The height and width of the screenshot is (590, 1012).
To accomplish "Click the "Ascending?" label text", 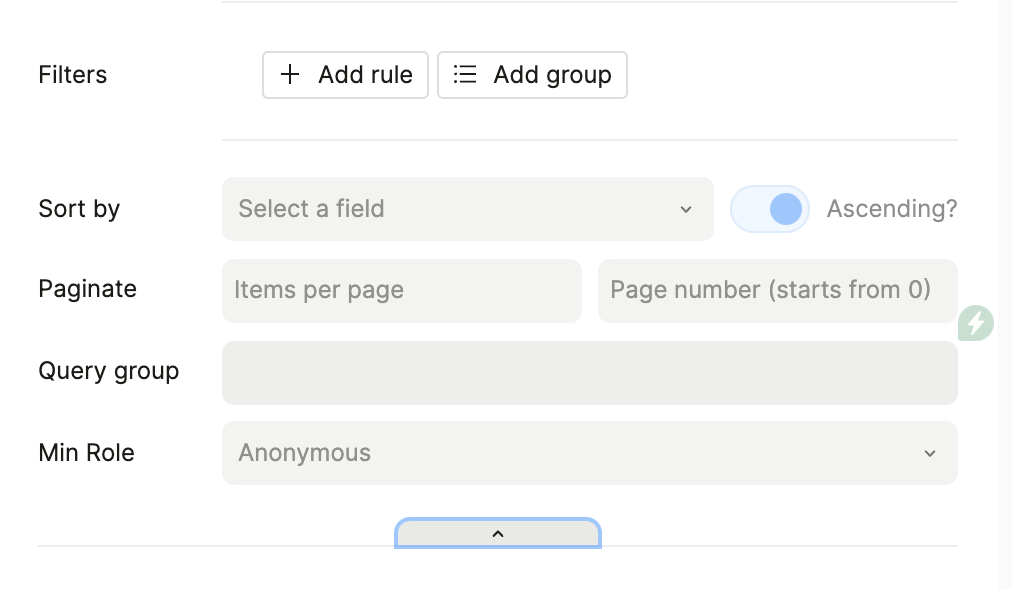I will (x=891, y=209).
